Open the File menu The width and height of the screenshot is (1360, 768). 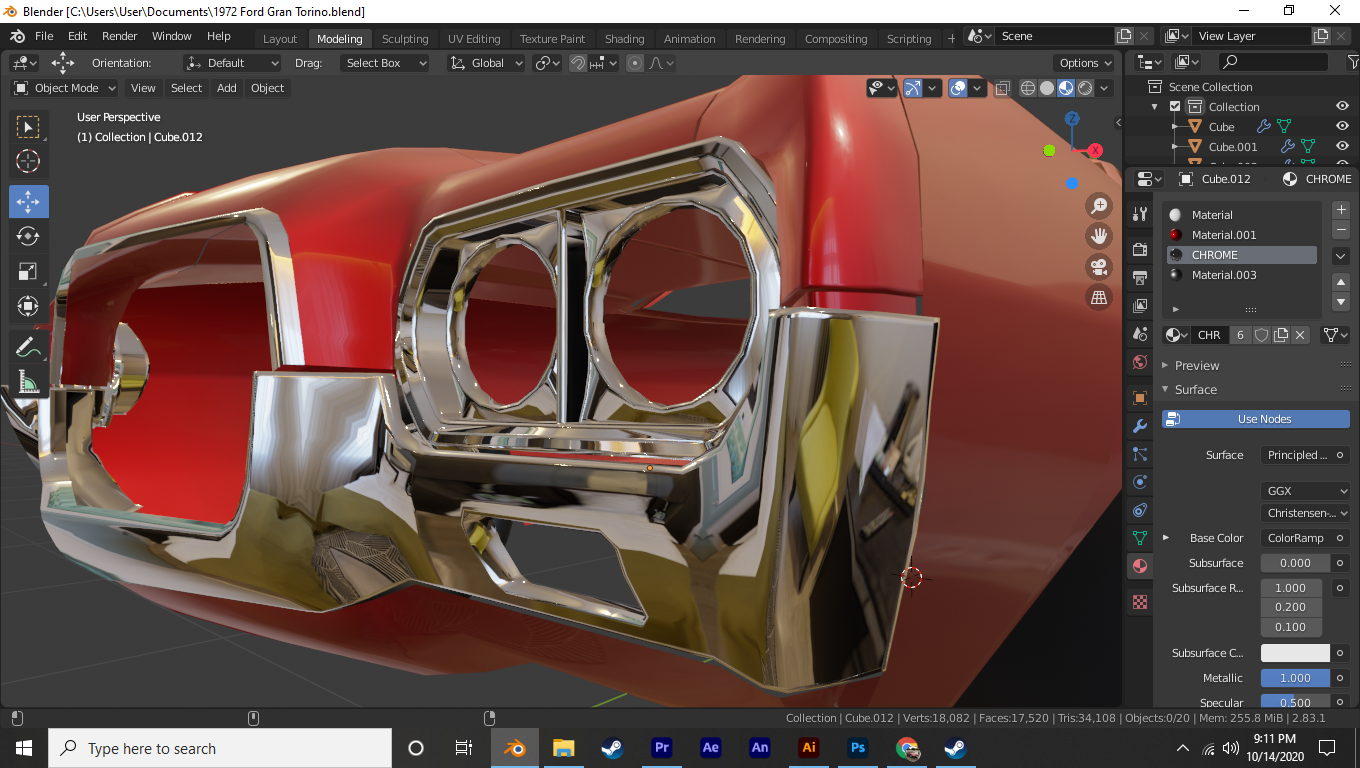coord(44,36)
